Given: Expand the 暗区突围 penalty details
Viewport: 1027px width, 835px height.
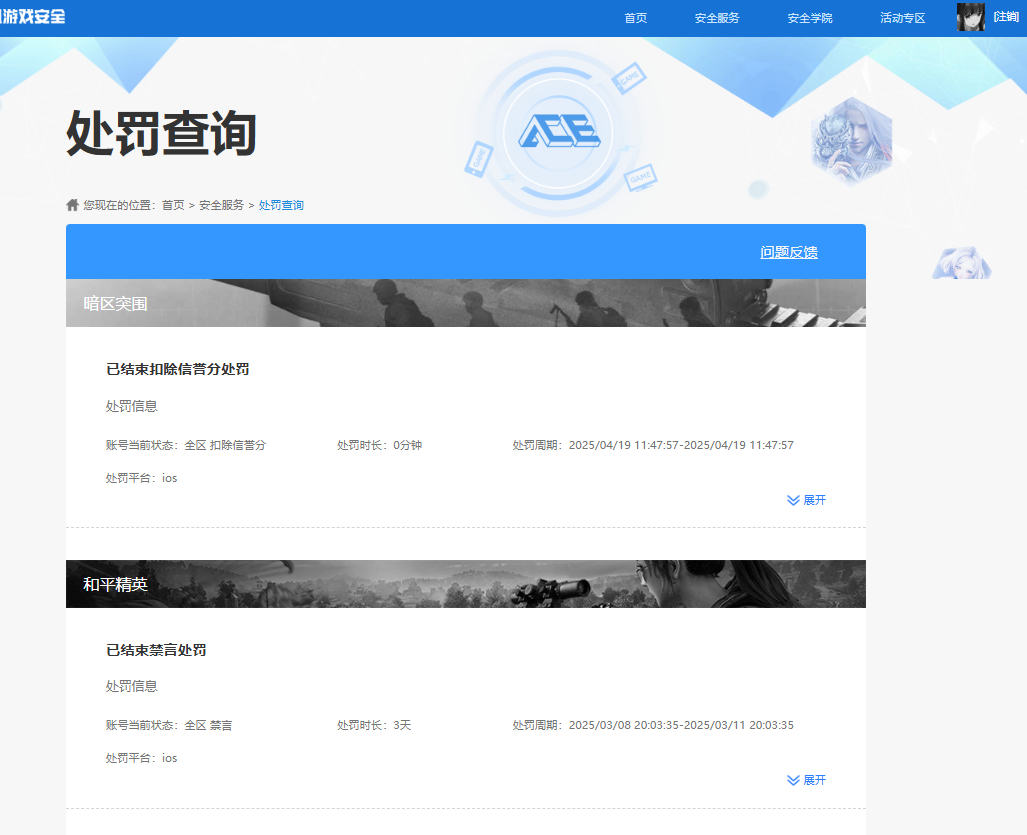Looking at the screenshot, I should [x=806, y=500].
